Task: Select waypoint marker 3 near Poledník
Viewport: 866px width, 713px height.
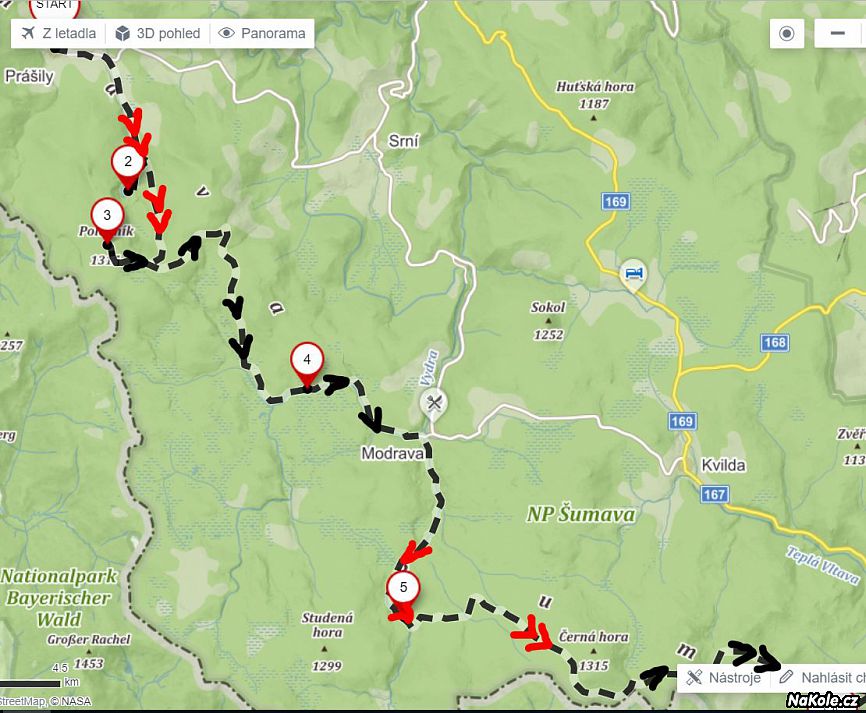Action: click(107, 219)
